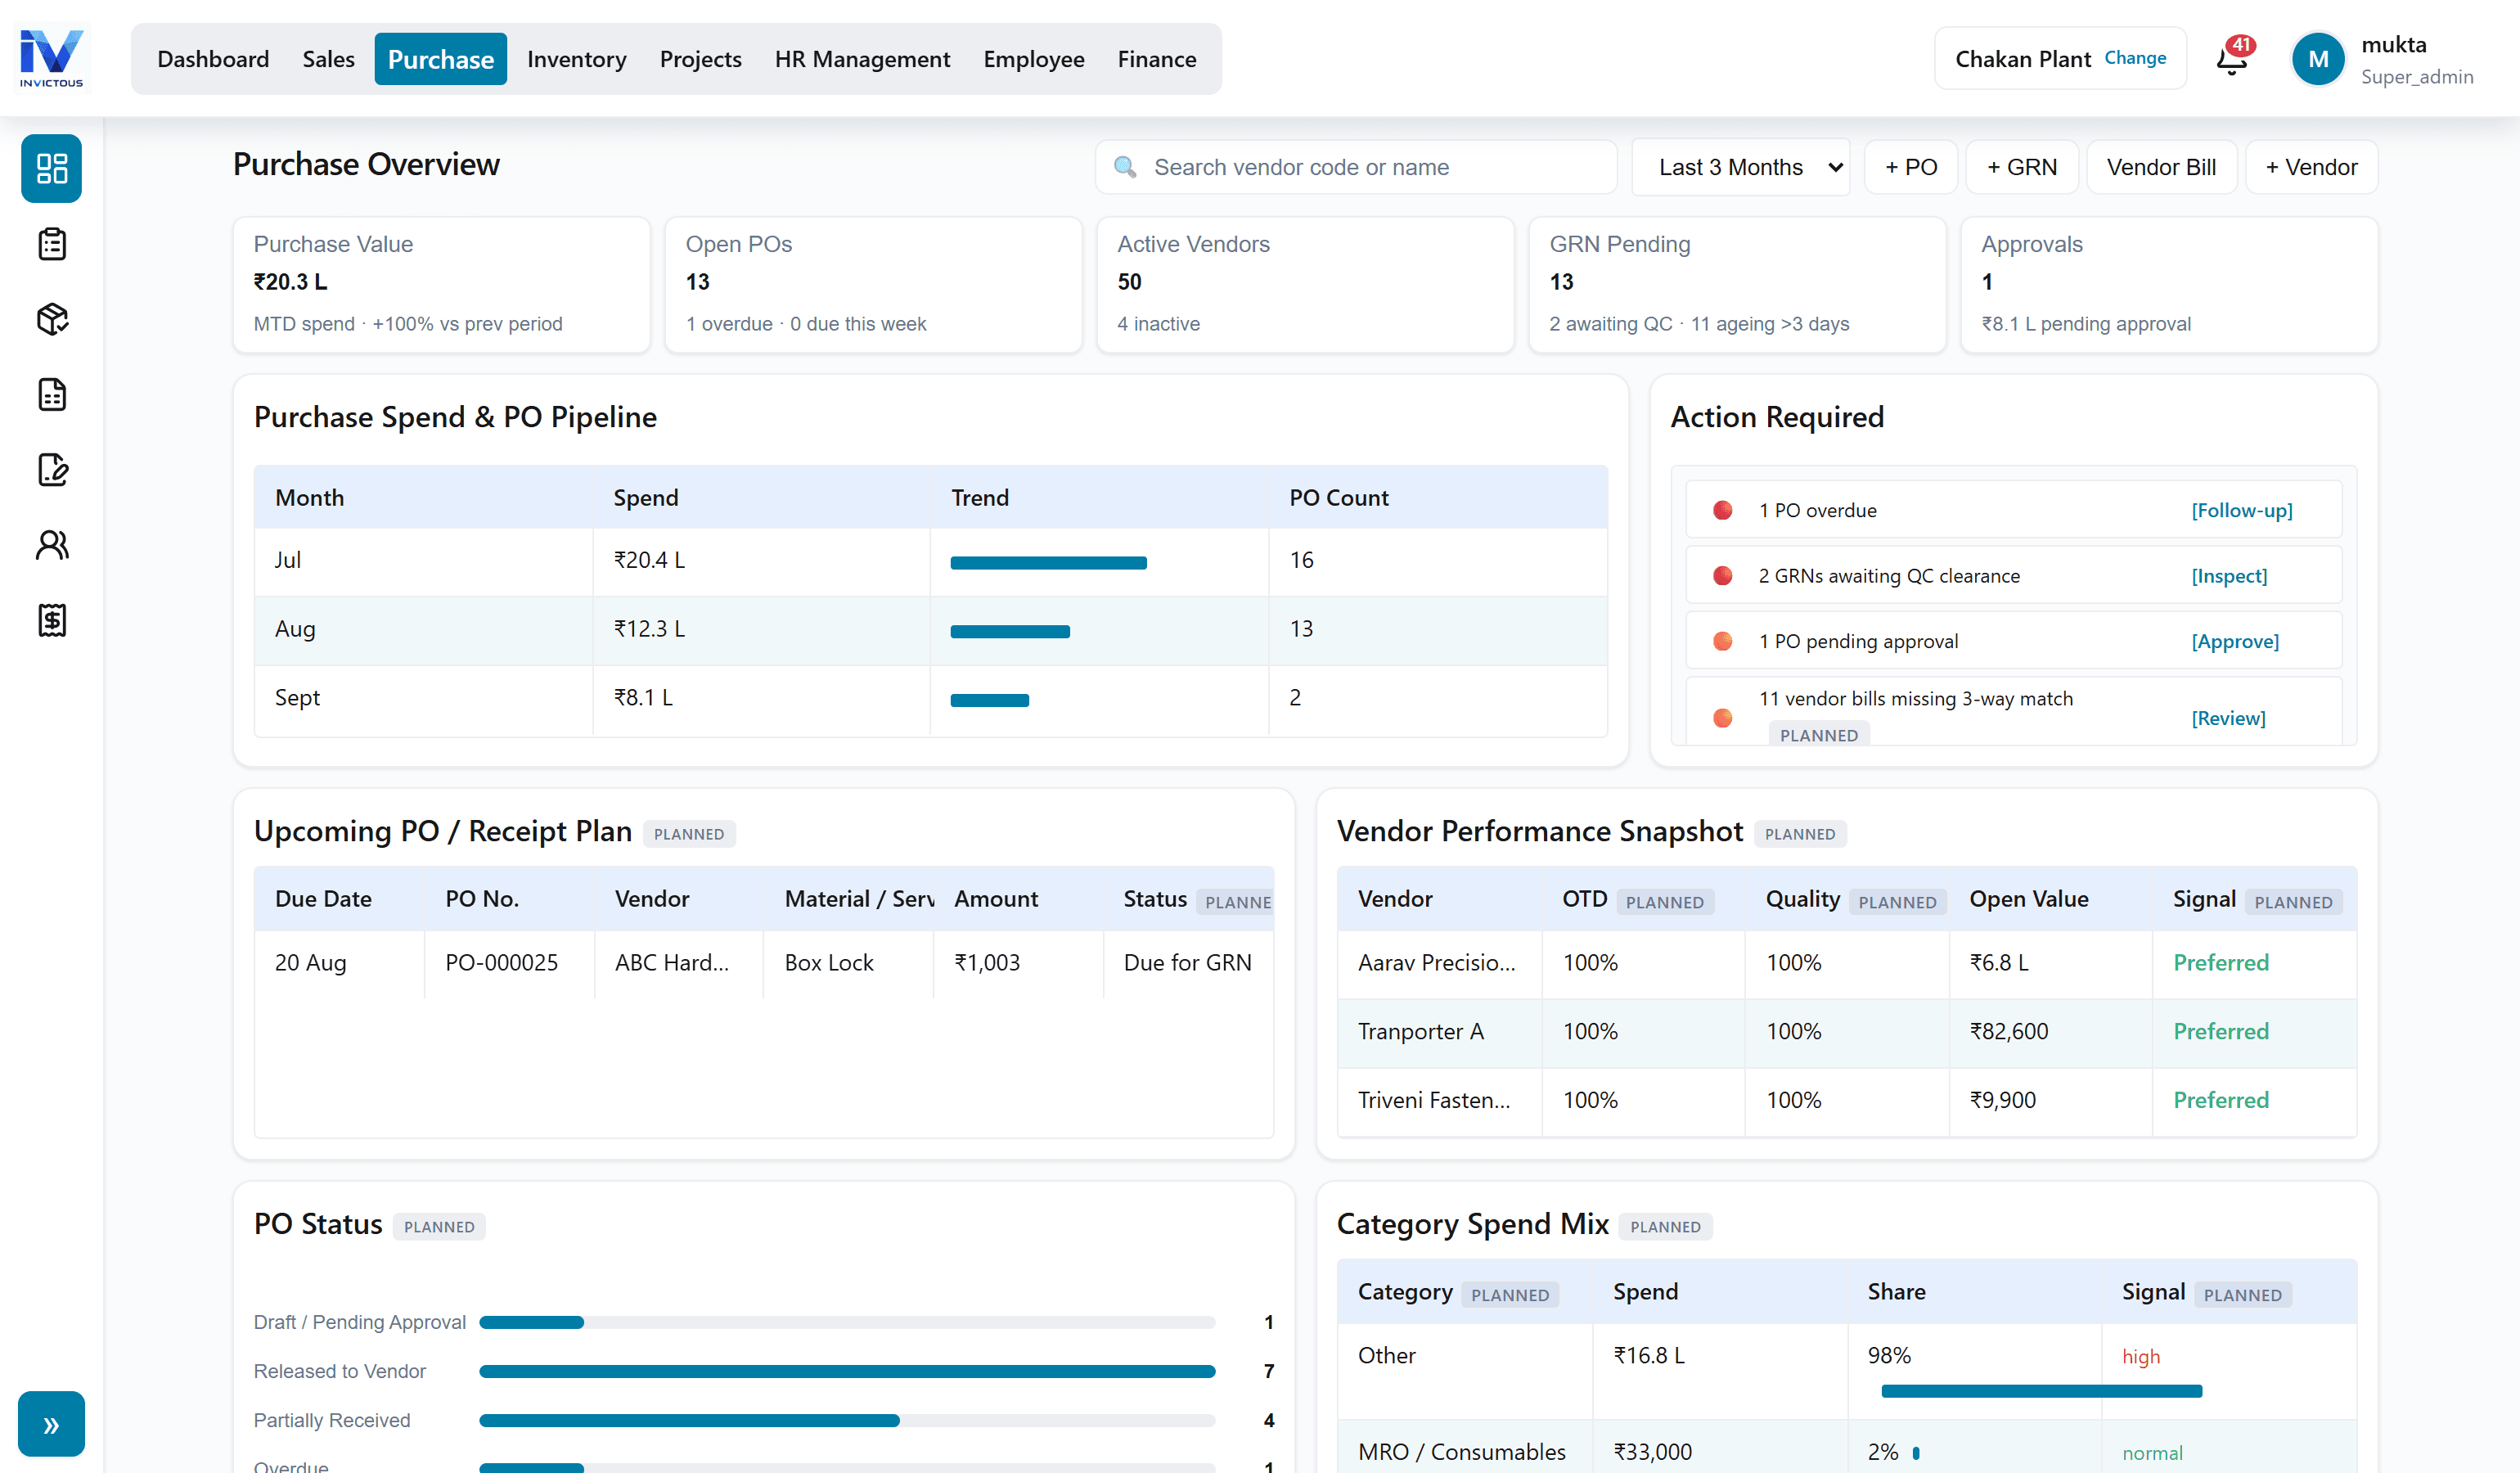The width and height of the screenshot is (2520, 1473).
Task: Click the GRN Pending summary card
Action: pyautogui.click(x=1737, y=284)
